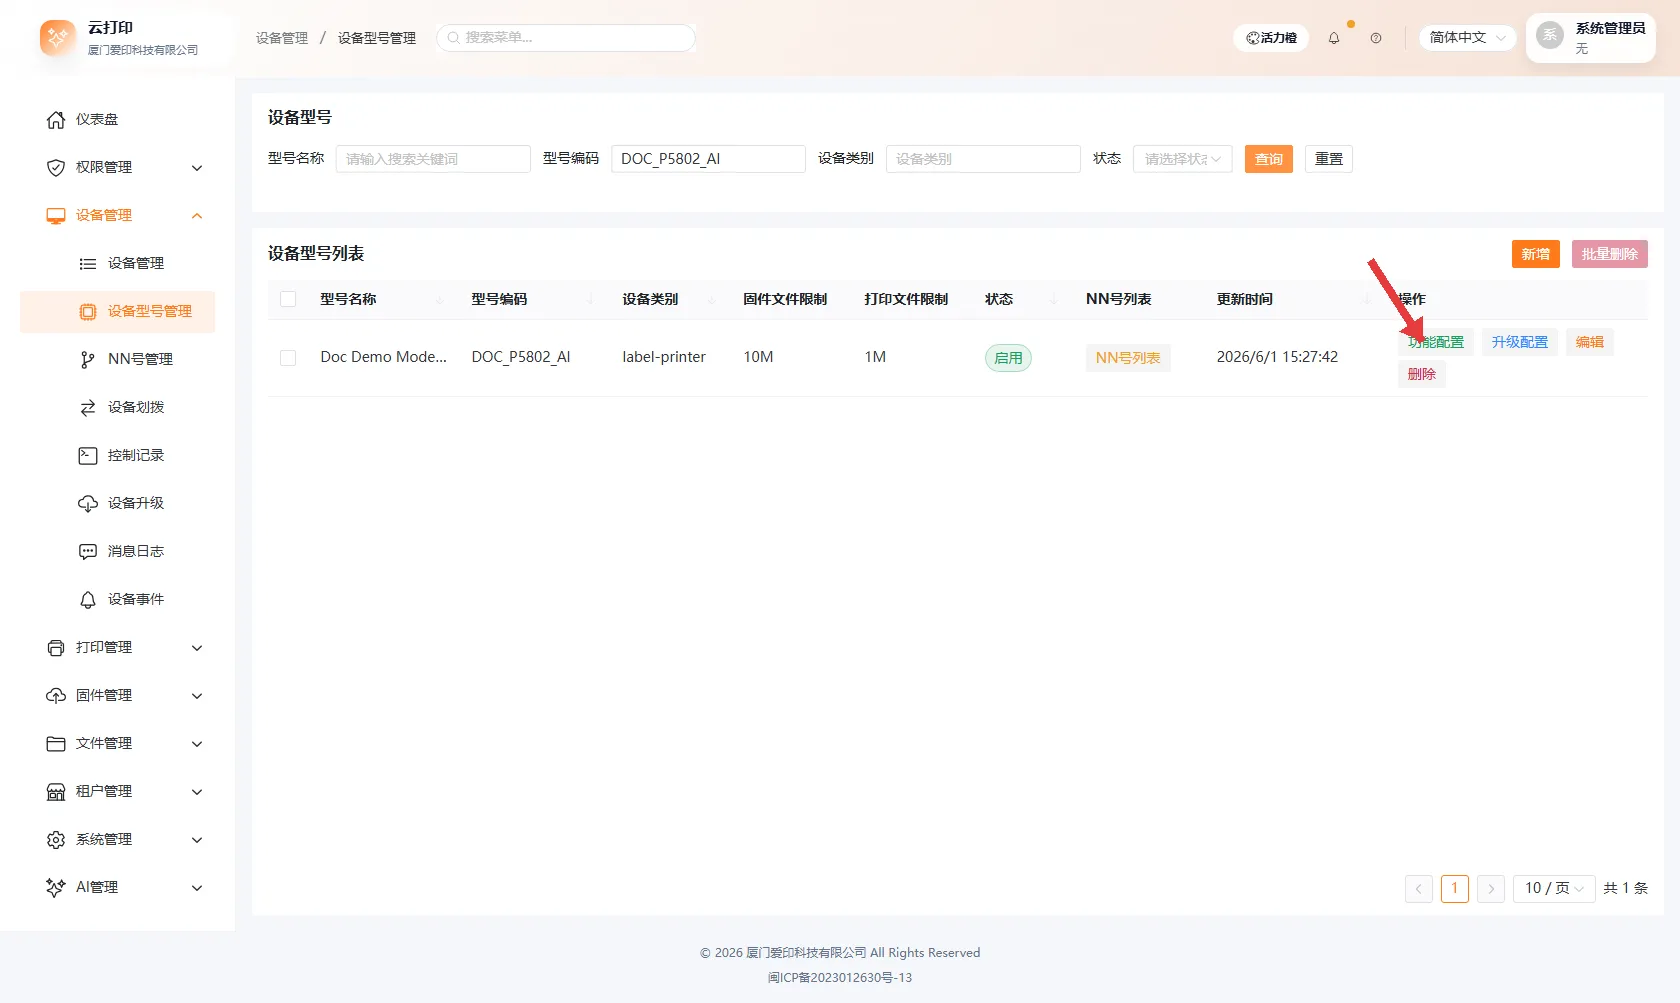The image size is (1680, 1003).
Task: Open the 10 / 页 page size dropdown
Action: 1554,888
